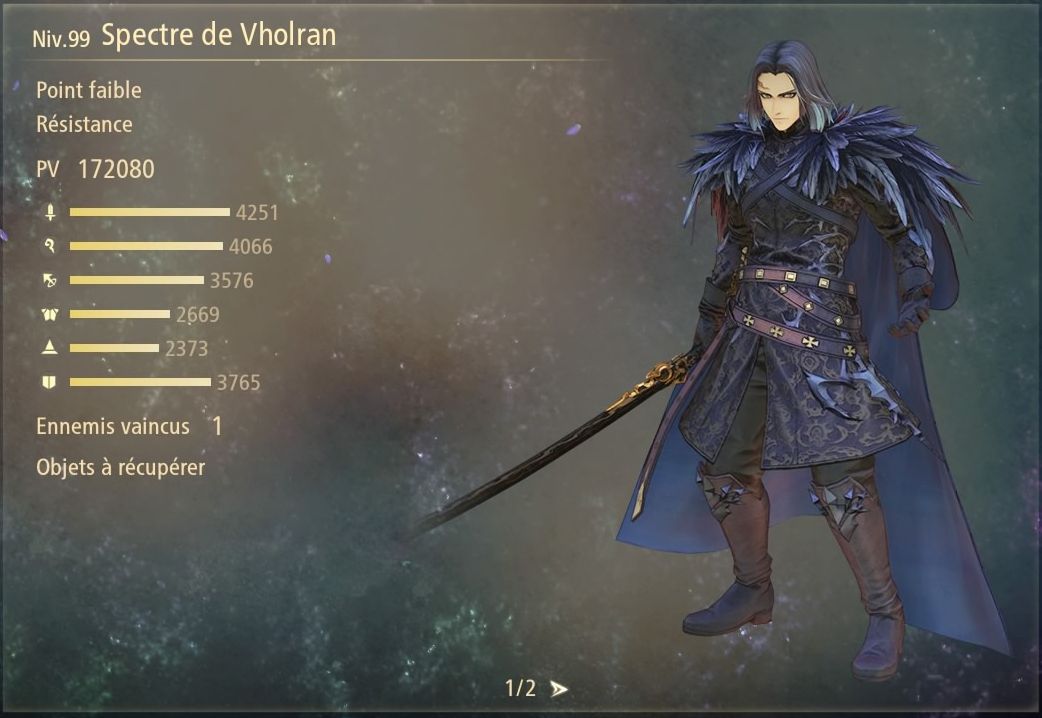Select the PV 172080 value
This screenshot has width=1042, height=718.
click(x=116, y=169)
